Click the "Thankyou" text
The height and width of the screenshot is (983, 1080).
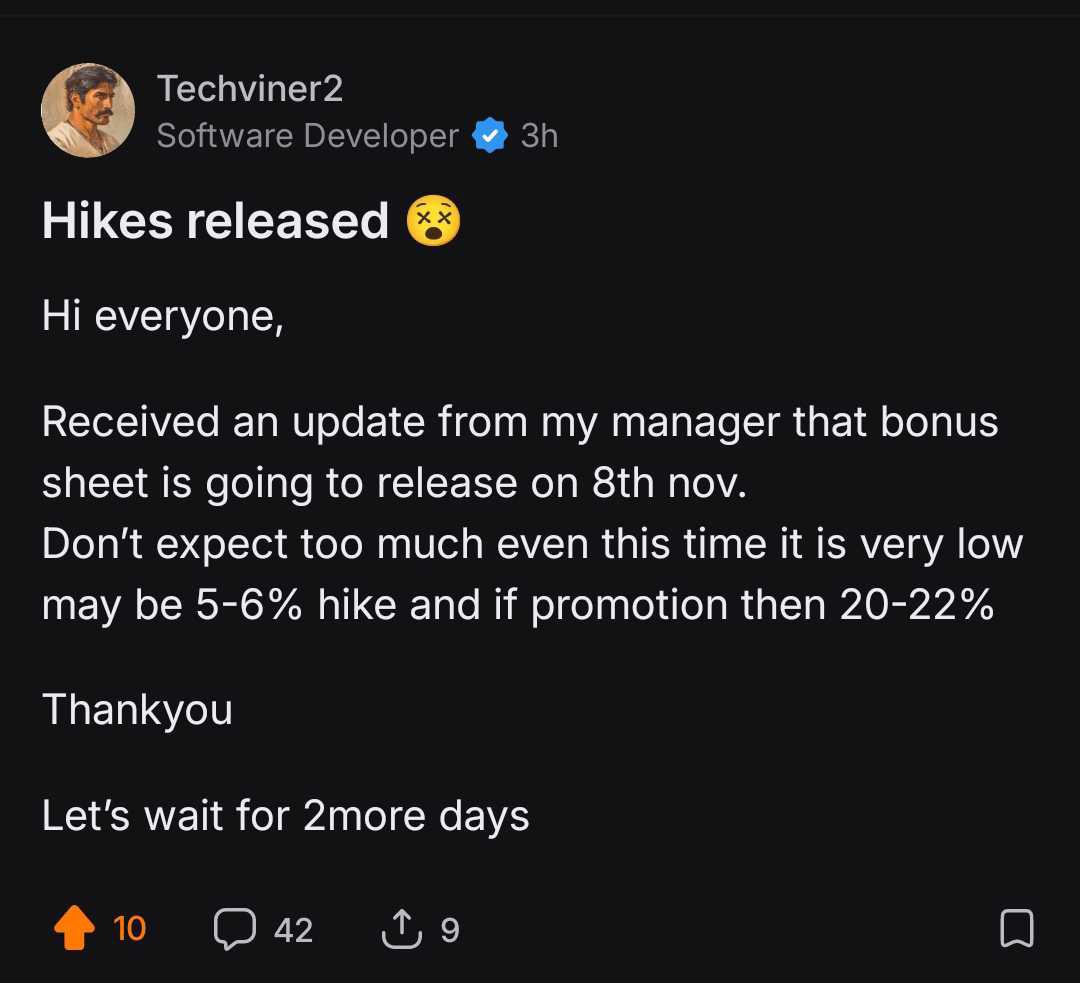(x=137, y=710)
